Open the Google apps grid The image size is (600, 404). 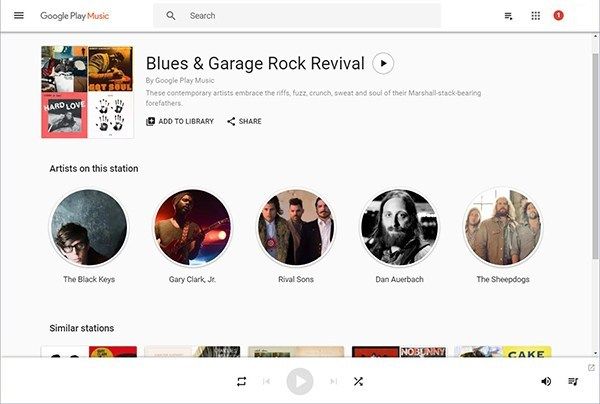coord(535,16)
